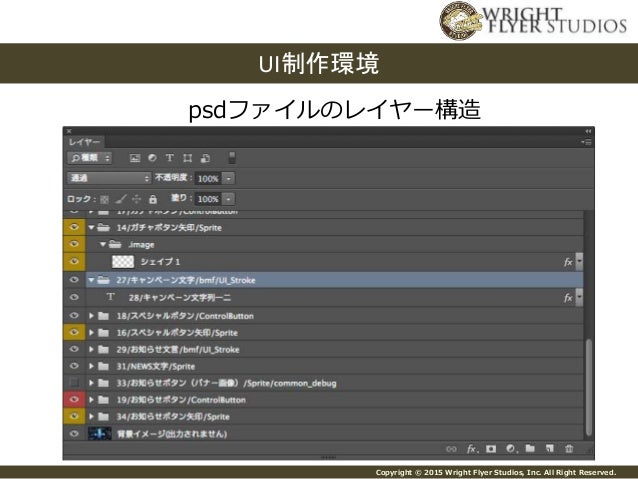This screenshot has height=479, width=638.
Task: Collapse the 14/ガチャボタン矢印/Sprite group
Action: point(91,227)
